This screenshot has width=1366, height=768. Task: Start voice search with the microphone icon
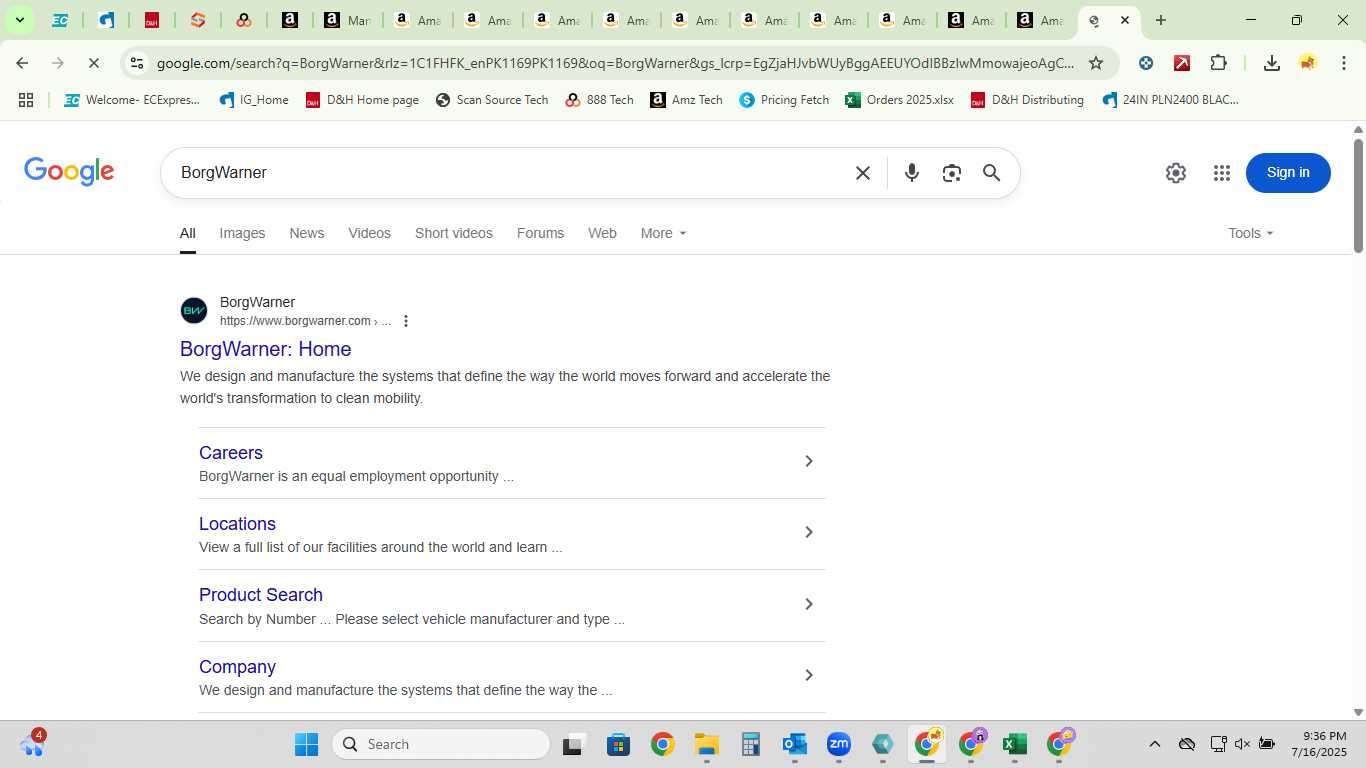(x=911, y=173)
